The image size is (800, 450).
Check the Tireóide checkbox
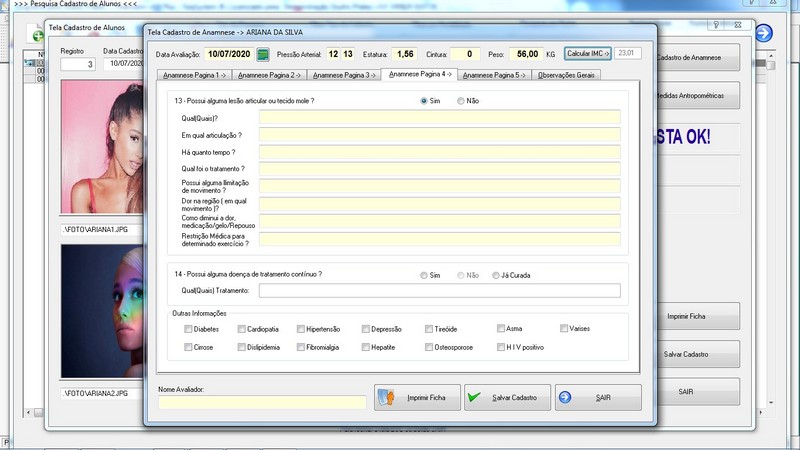click(x=429, y=329)
